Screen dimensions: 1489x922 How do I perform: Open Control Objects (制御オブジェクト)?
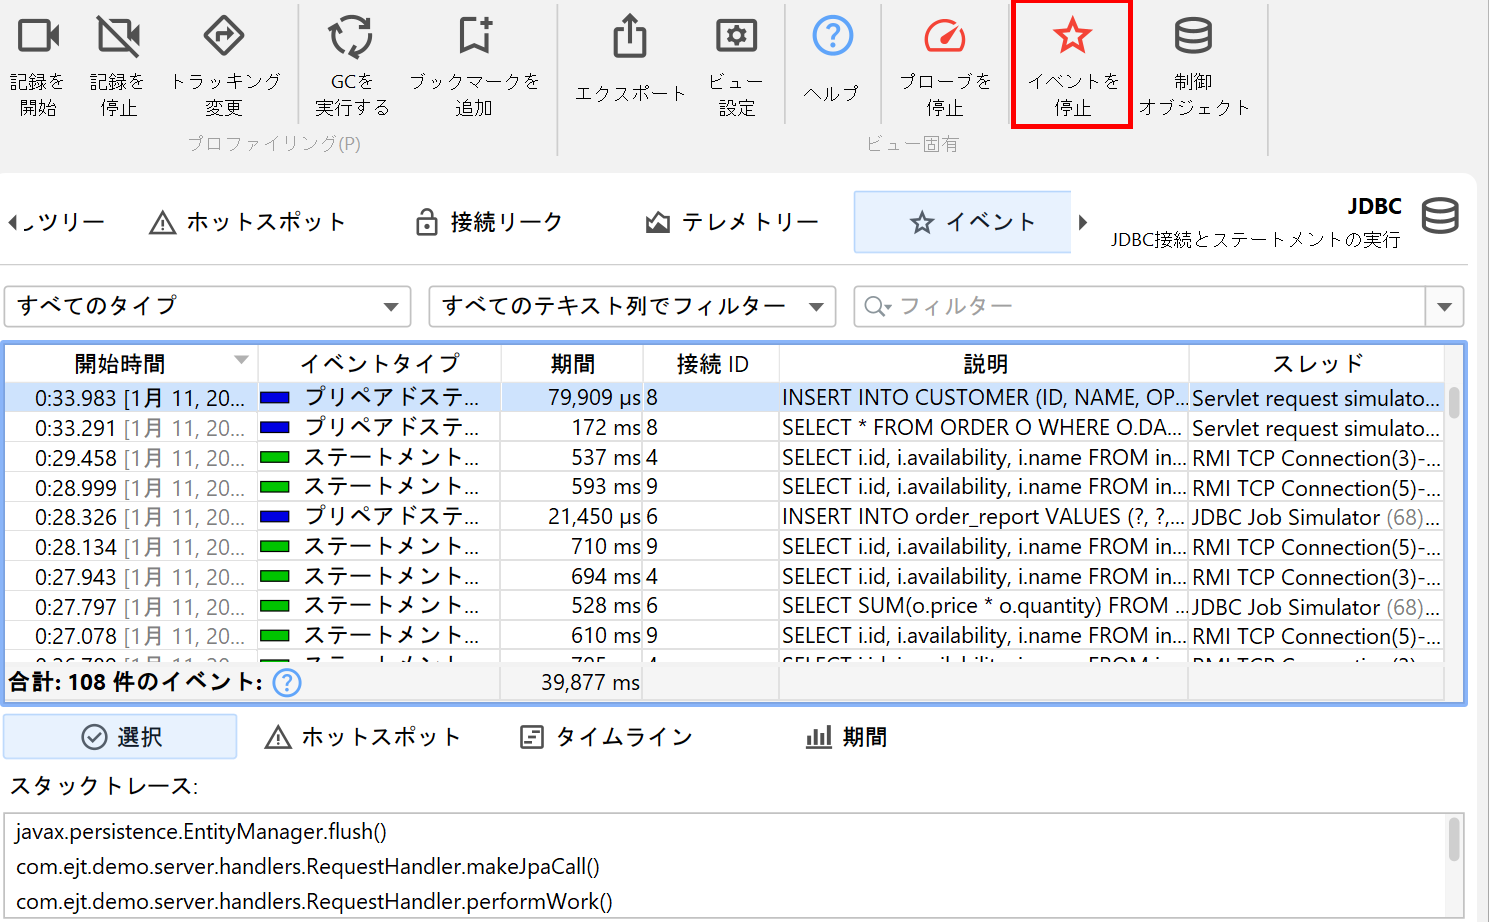click(x=1193, y=37)
